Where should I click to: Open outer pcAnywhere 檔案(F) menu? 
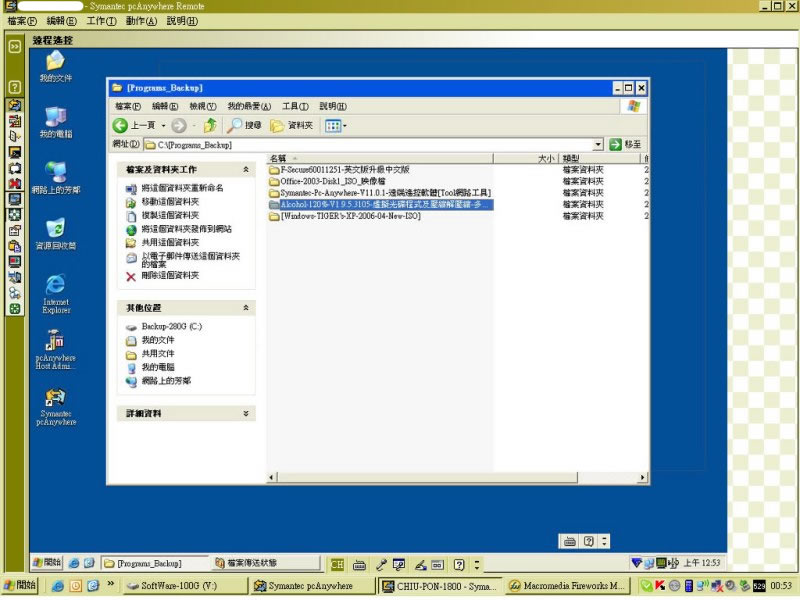coord(22,21)
